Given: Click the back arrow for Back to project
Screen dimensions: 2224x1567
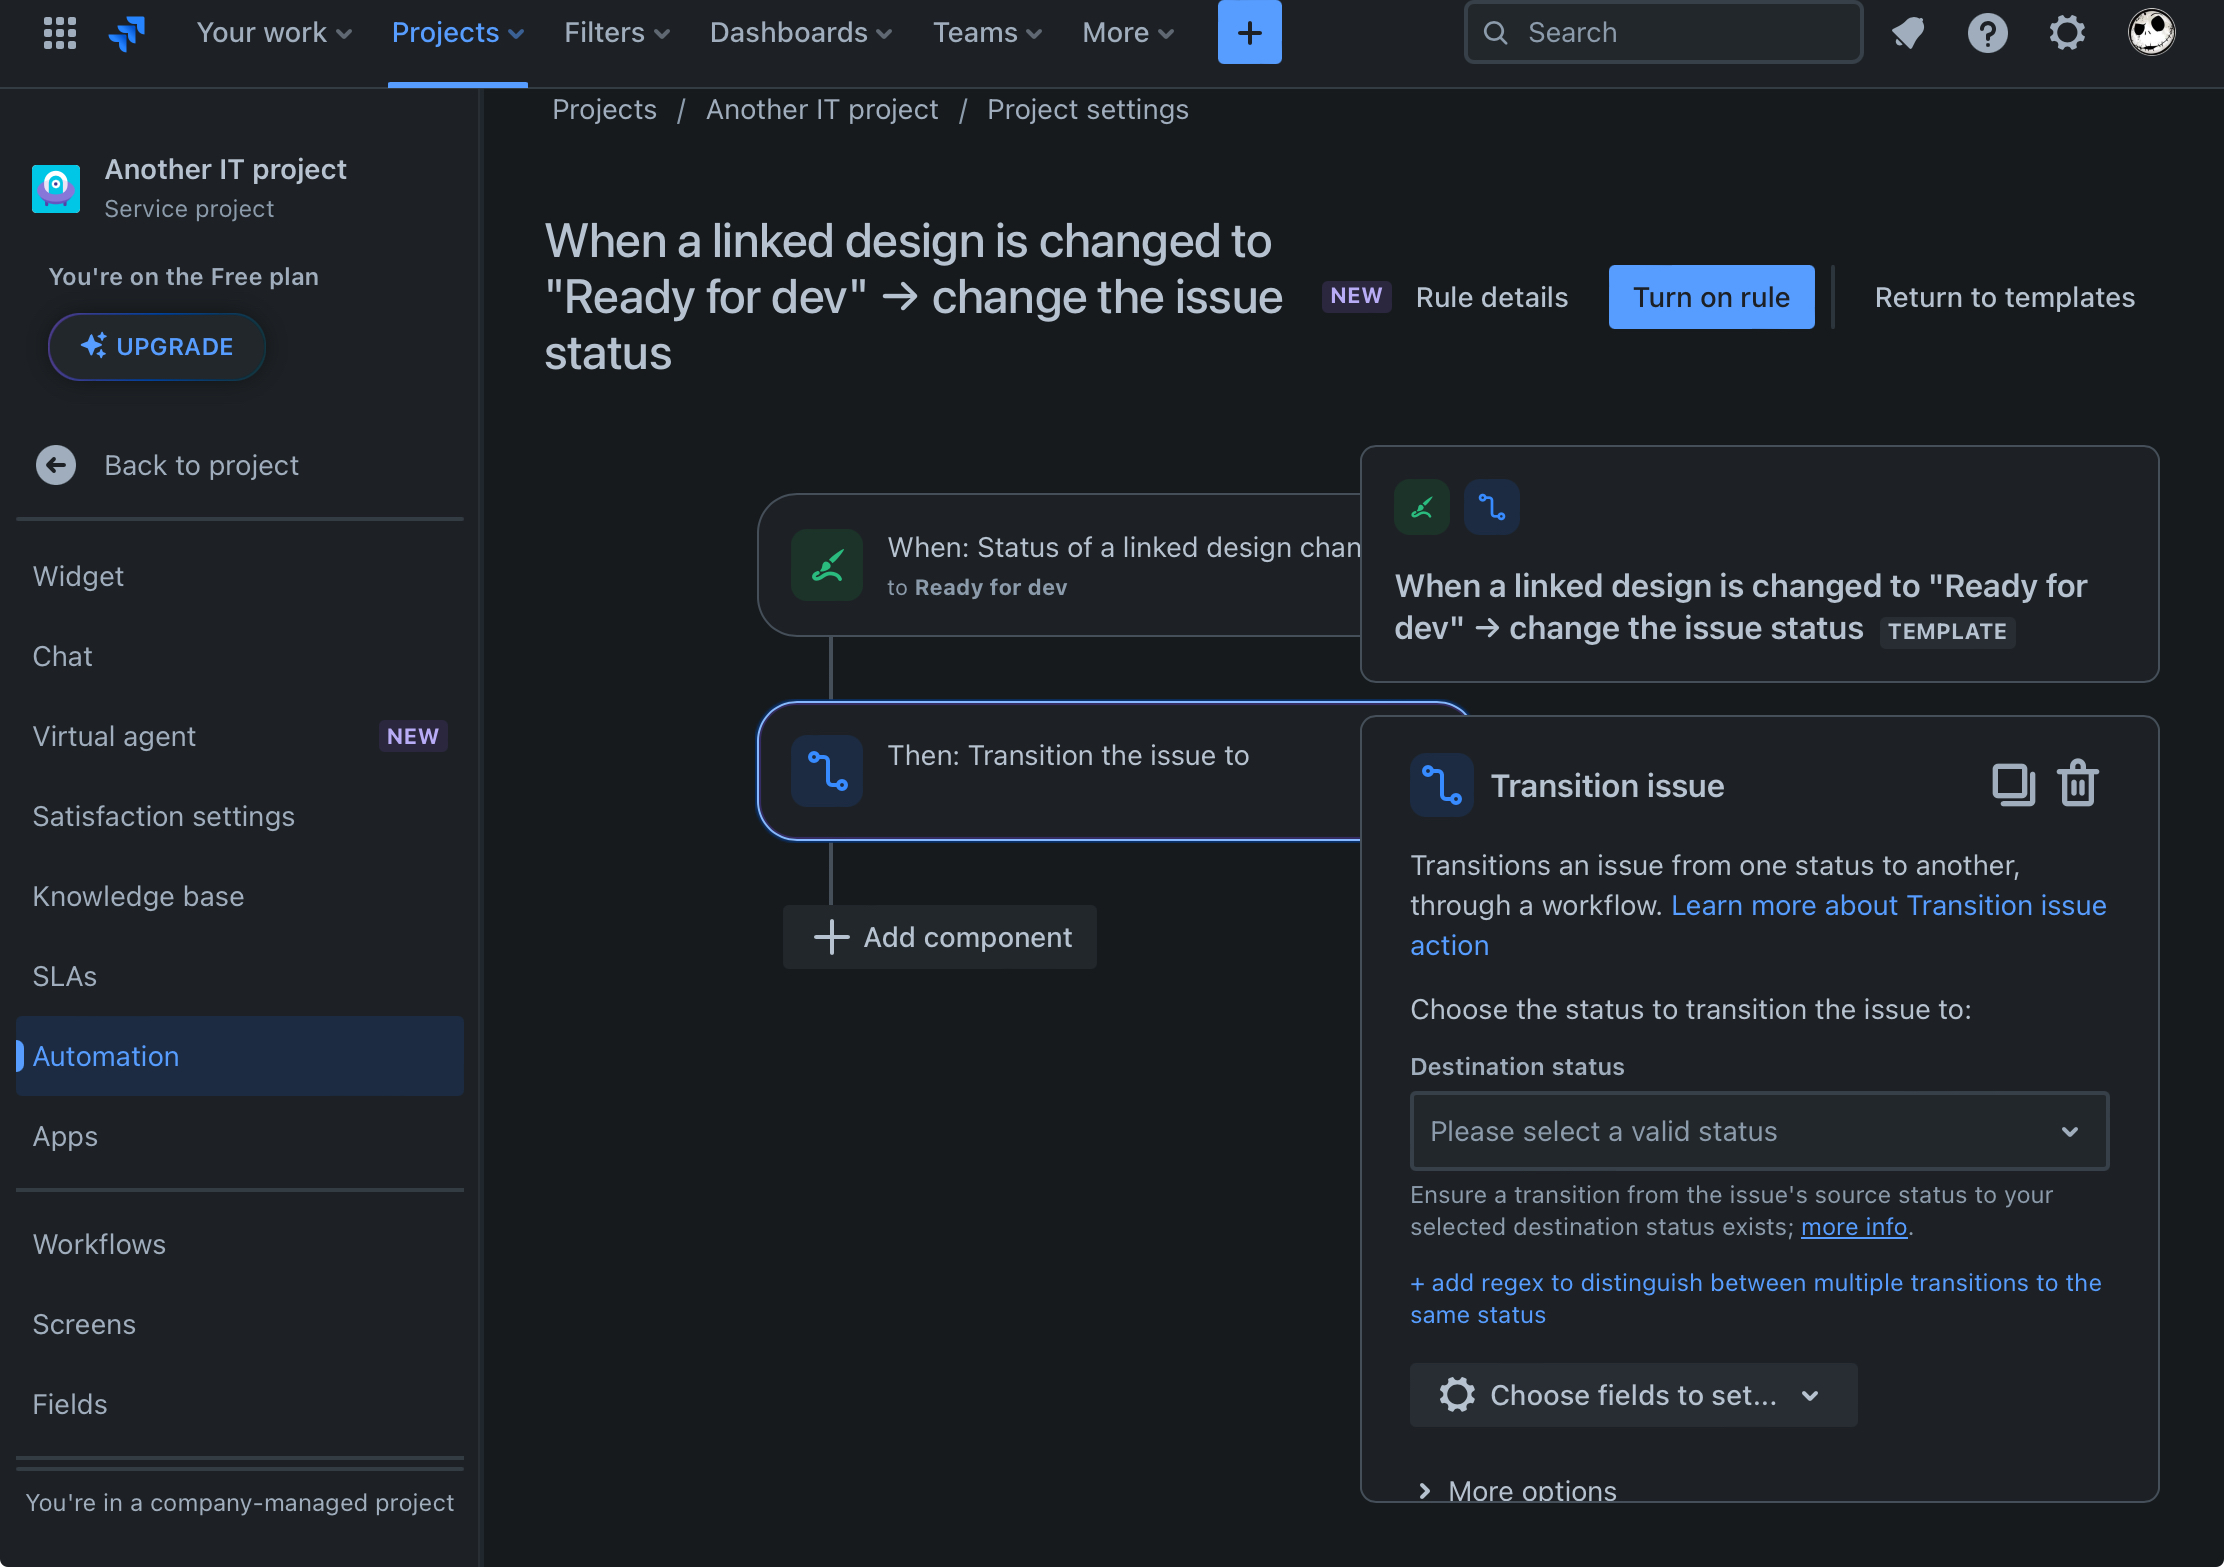Looking at the screenshot, I should pyautogui.click(x=56, y=465).
